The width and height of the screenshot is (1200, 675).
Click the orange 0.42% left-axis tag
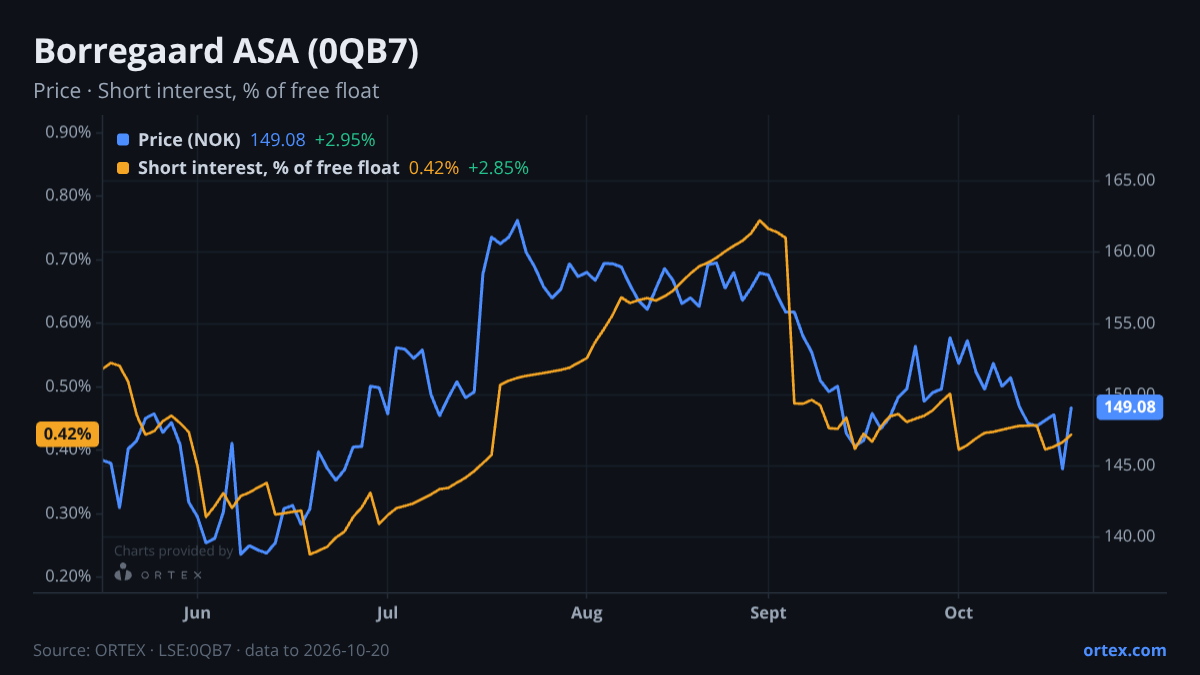[x=69, y=434]
